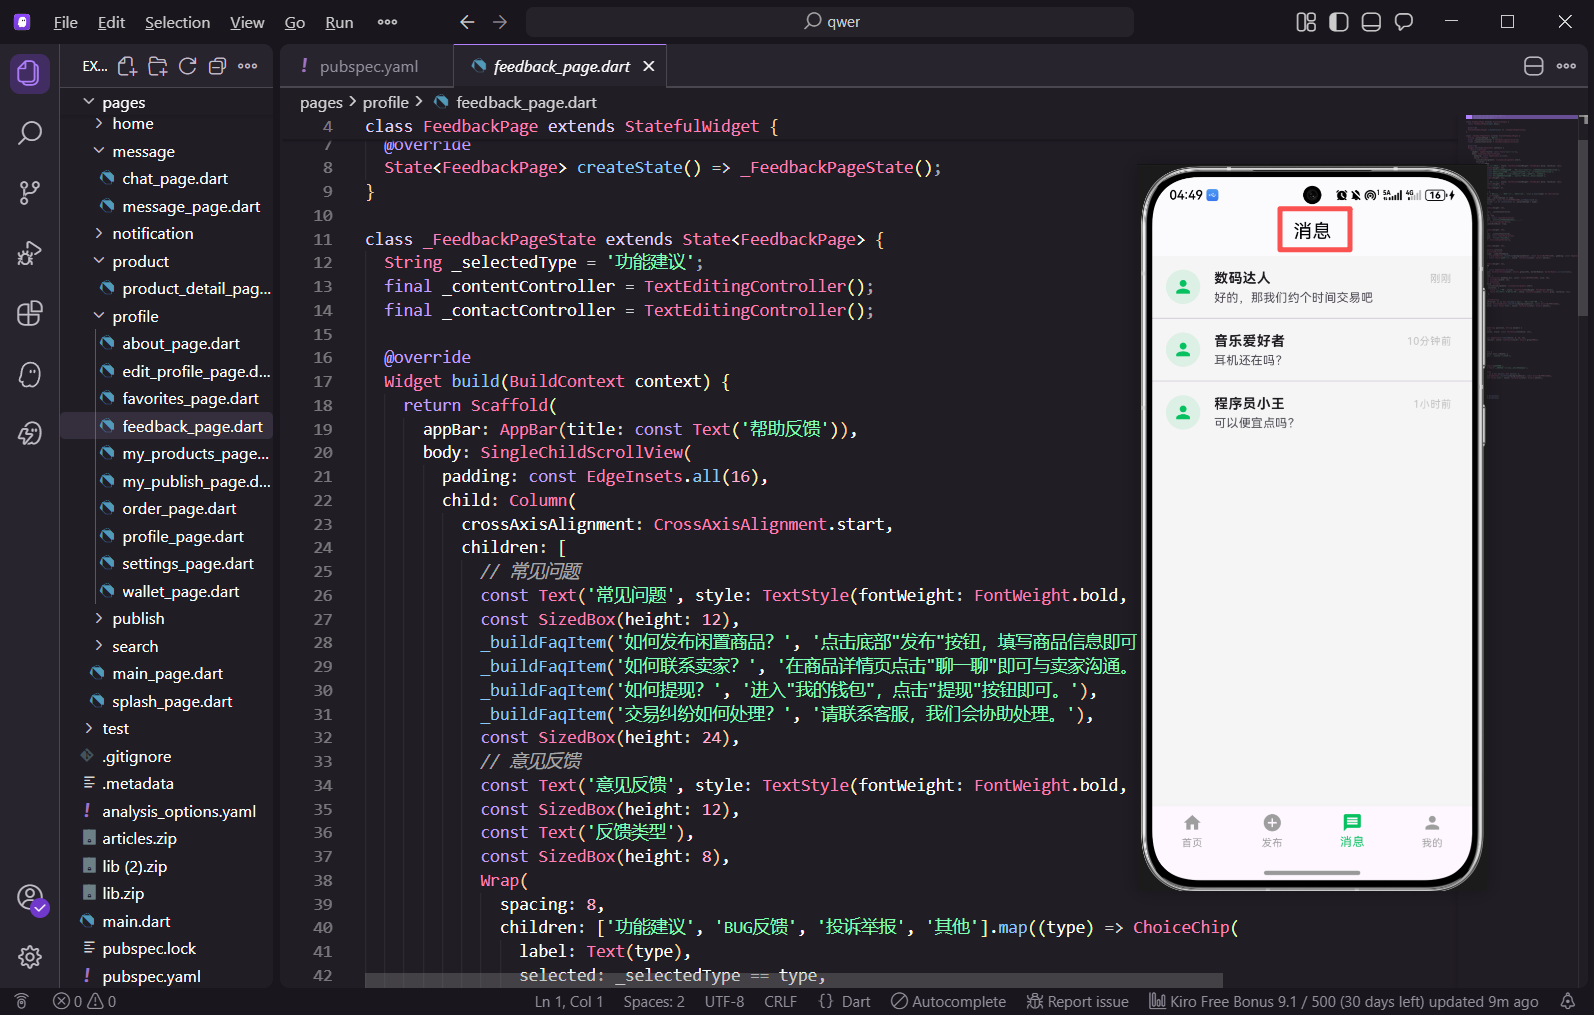Toggle Autocomplete in the status bar
Viewport: 1594px width, 1015px height.
pos(948,1001)
